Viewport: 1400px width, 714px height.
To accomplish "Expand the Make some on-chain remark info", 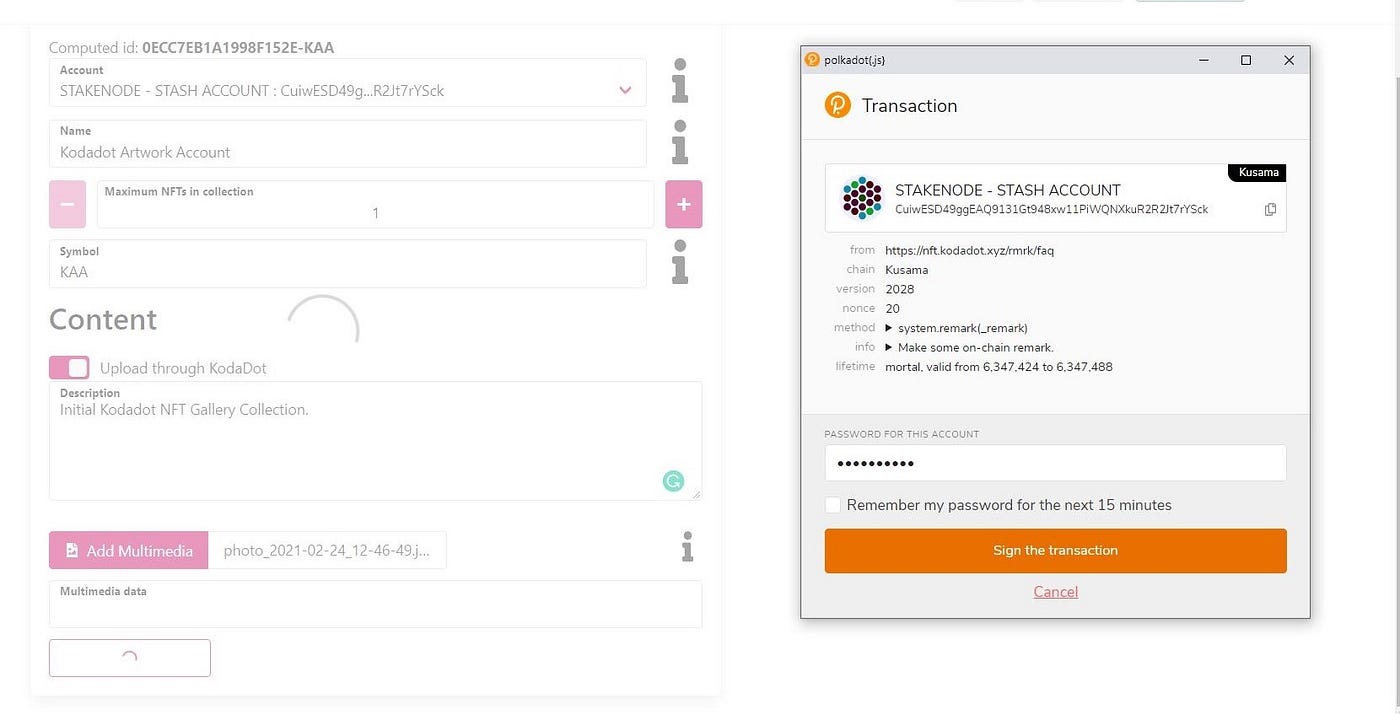I will [888, 347].
